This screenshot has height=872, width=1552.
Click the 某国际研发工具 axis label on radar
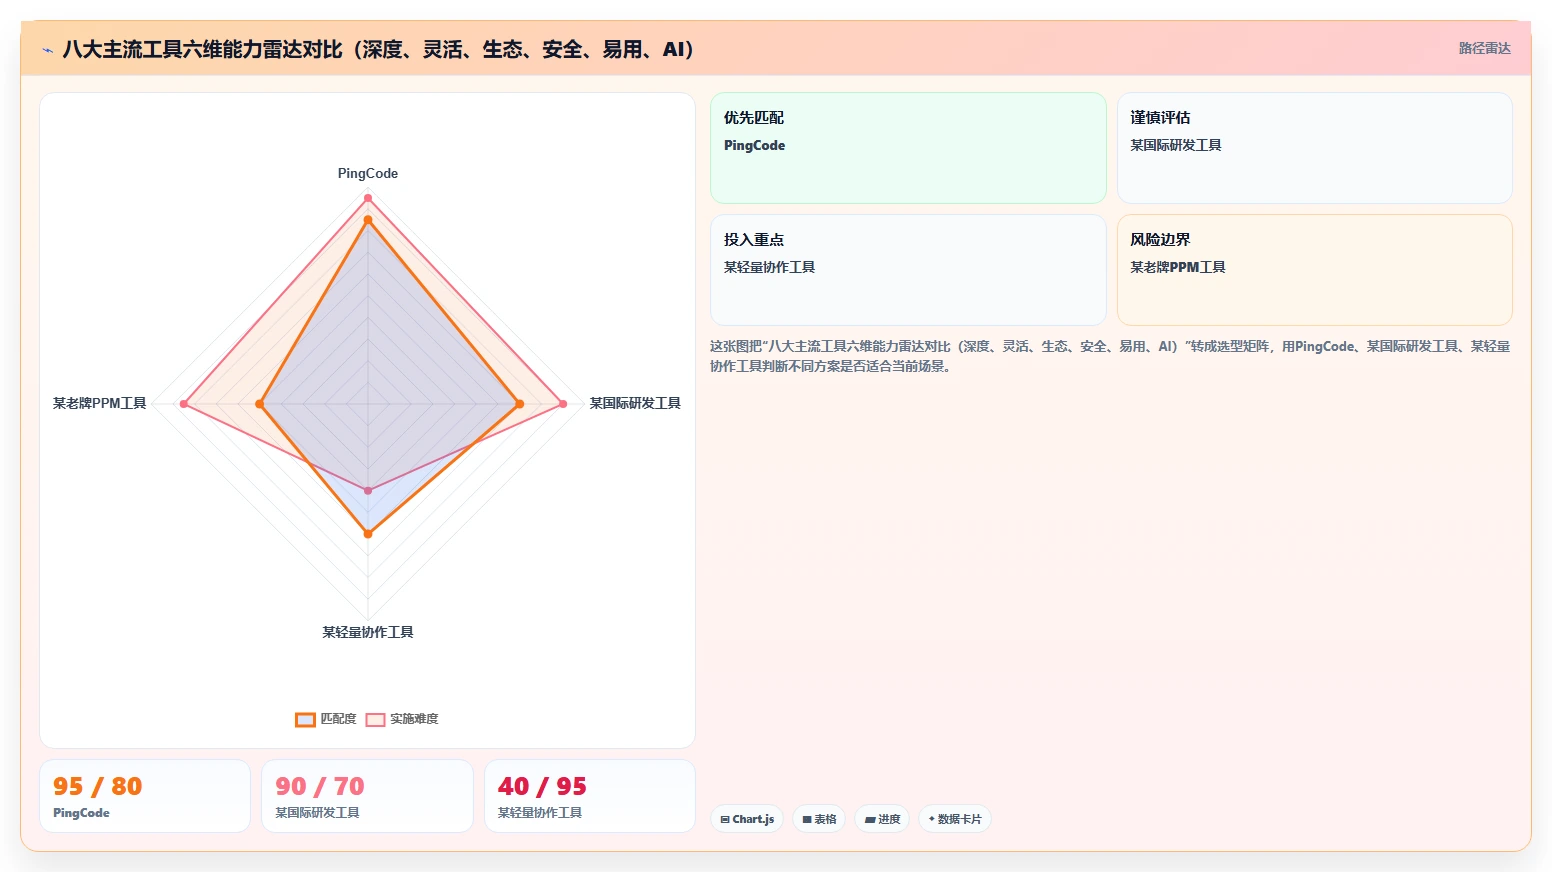[635, 404]
